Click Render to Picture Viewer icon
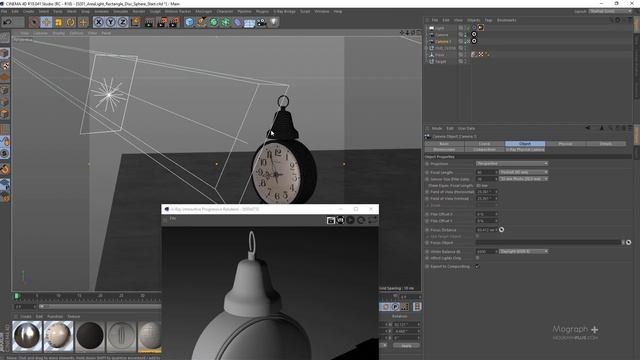This screenshot has height=360, width=640. click(162, 22)
